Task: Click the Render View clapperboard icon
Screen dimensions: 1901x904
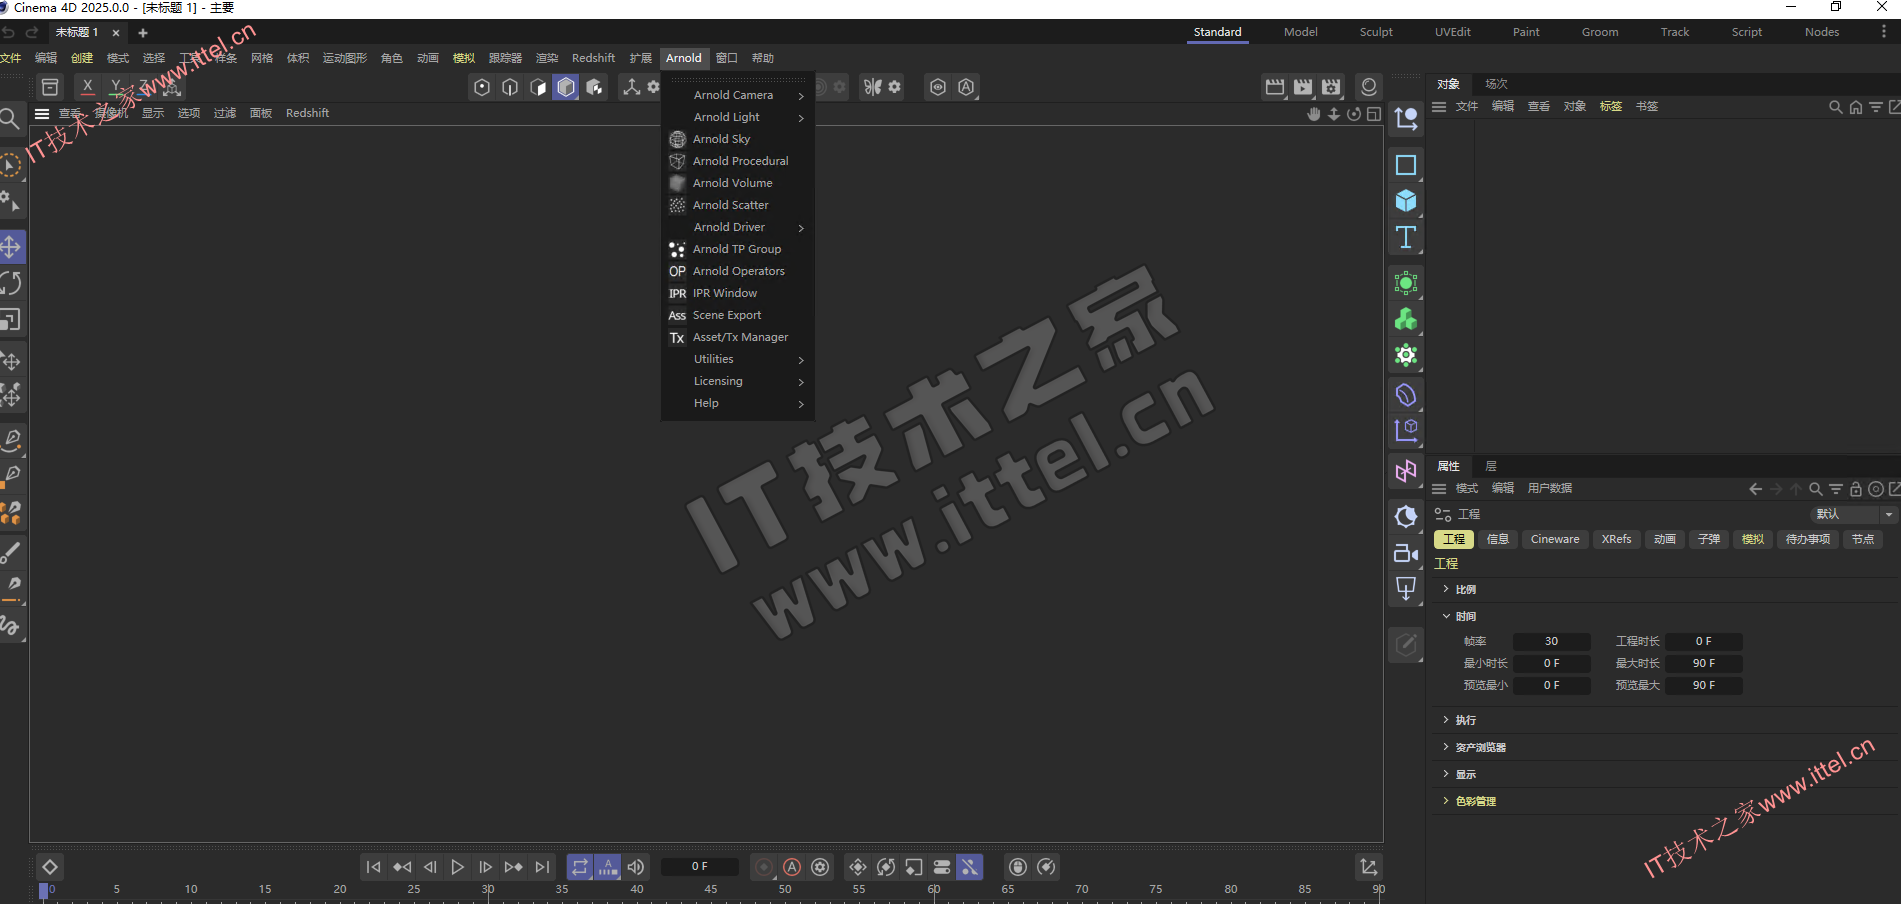Action: [x=1275, y=87]
